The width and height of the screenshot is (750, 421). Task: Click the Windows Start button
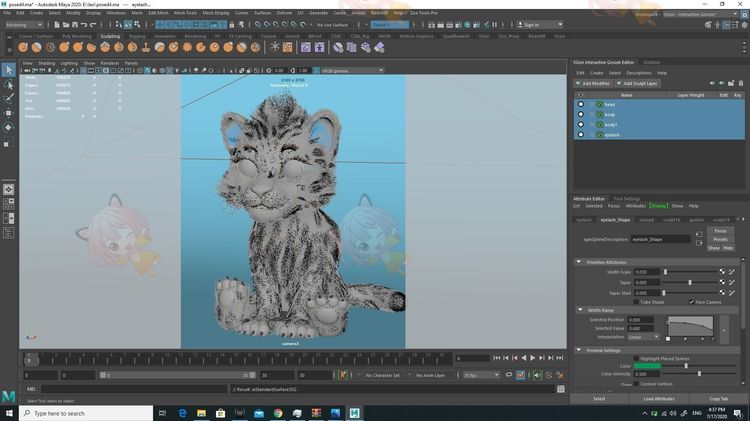click(x=9, y=413)
